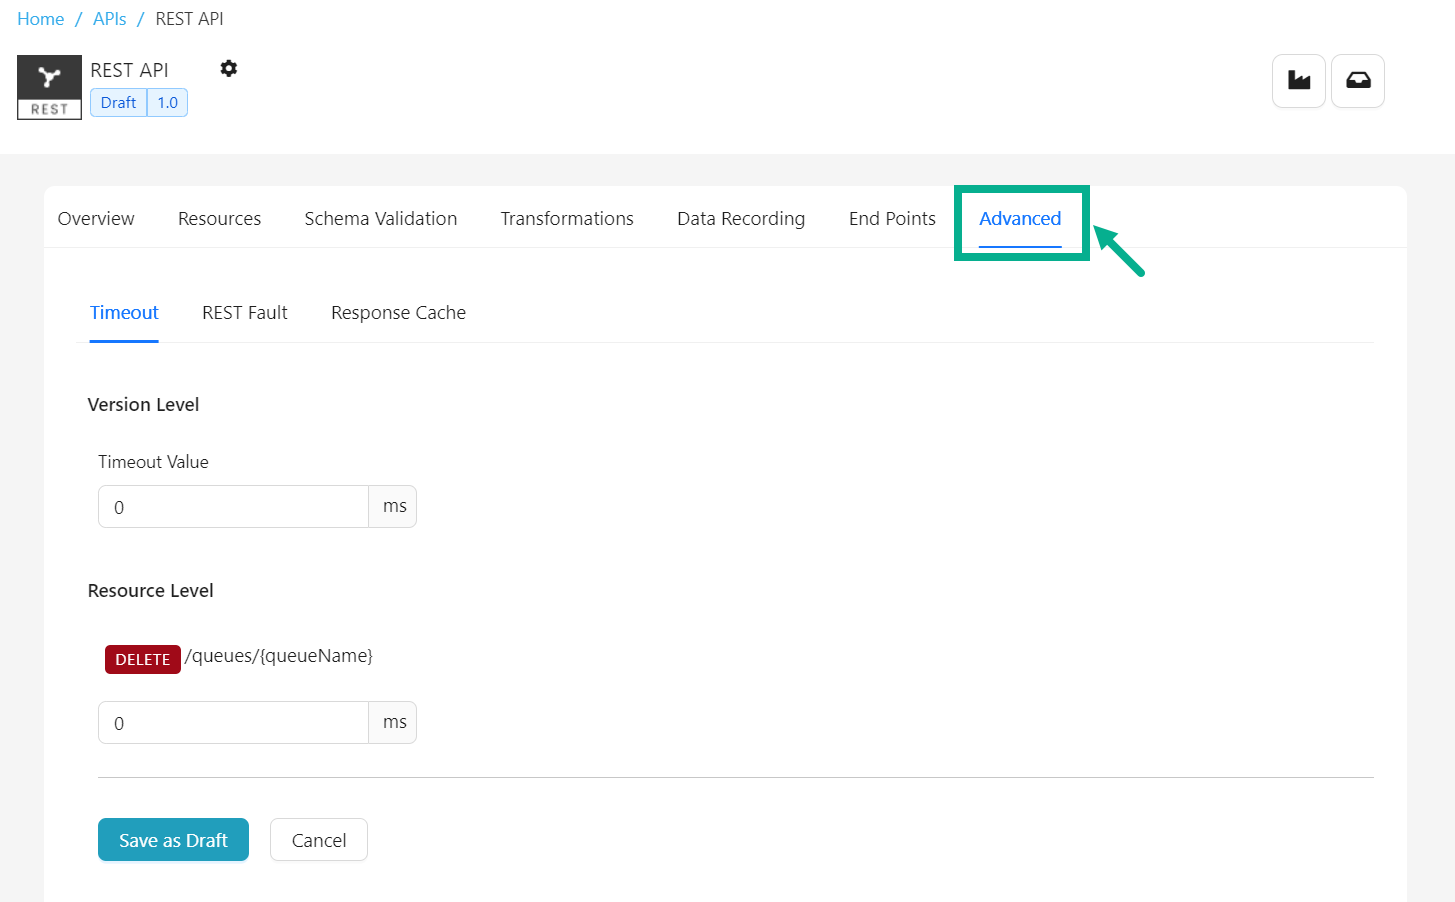Open the analytics chart icon button
This screenshot has width=1455, height=902.
tap(1298, 81)
